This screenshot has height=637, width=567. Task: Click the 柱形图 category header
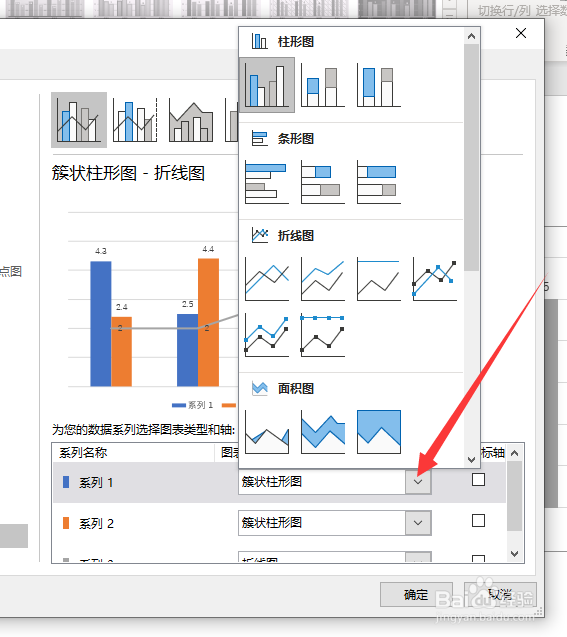point(296,41)
